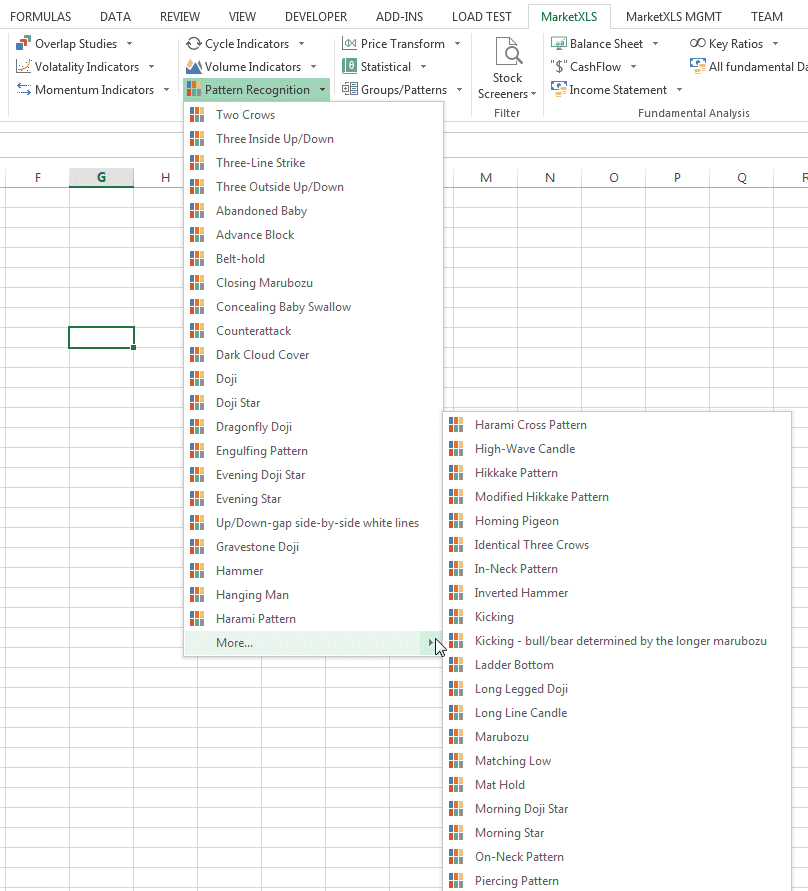
Task: Expand the Volatality Indicators dropdown arrow
Action: pos(152,67)
